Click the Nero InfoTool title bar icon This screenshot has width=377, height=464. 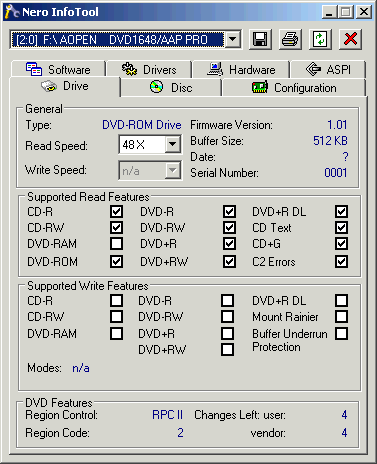click(12, 12)
